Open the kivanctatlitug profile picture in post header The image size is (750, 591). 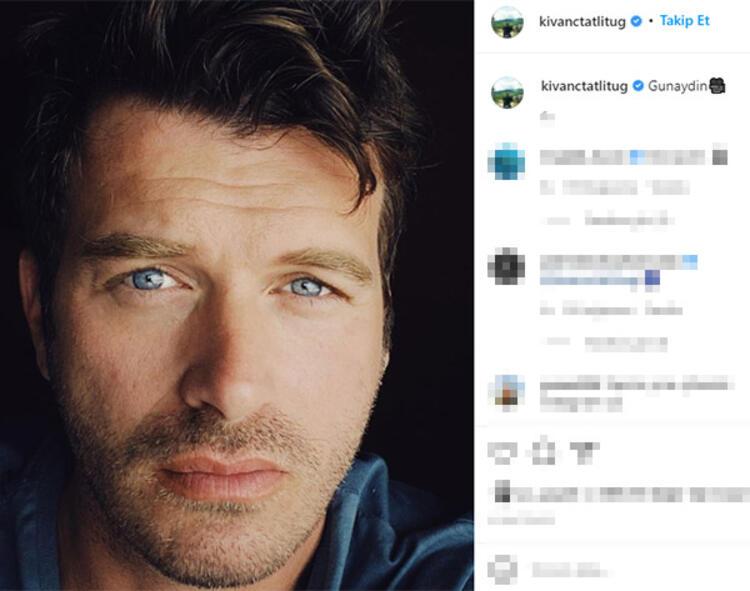coord(507,22)
